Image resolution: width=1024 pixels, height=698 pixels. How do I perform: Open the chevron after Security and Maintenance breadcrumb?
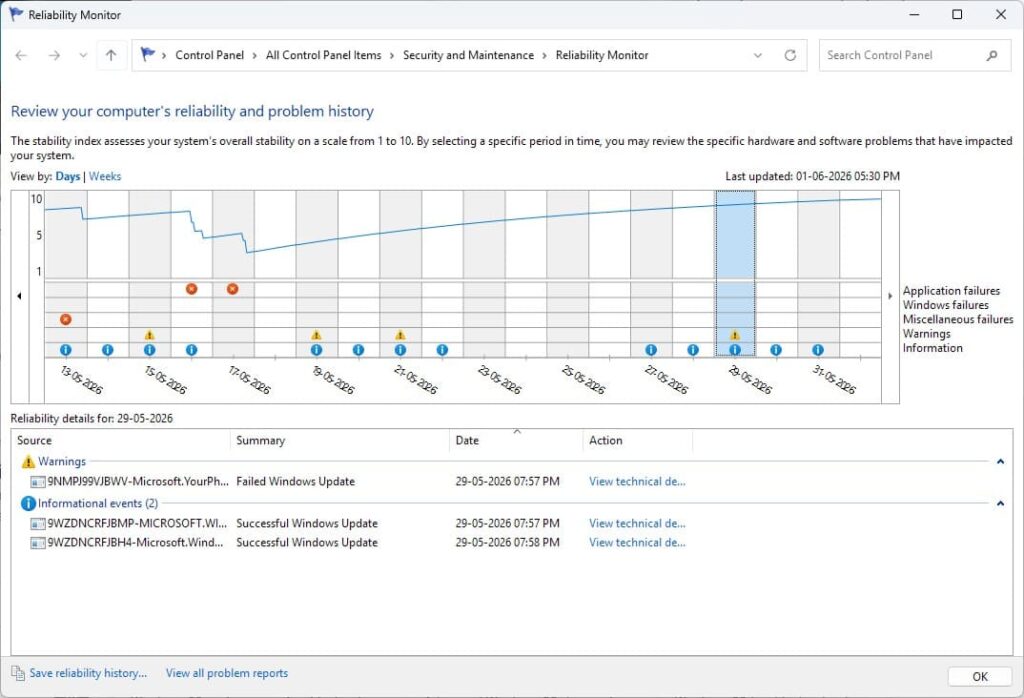point(545,56)
